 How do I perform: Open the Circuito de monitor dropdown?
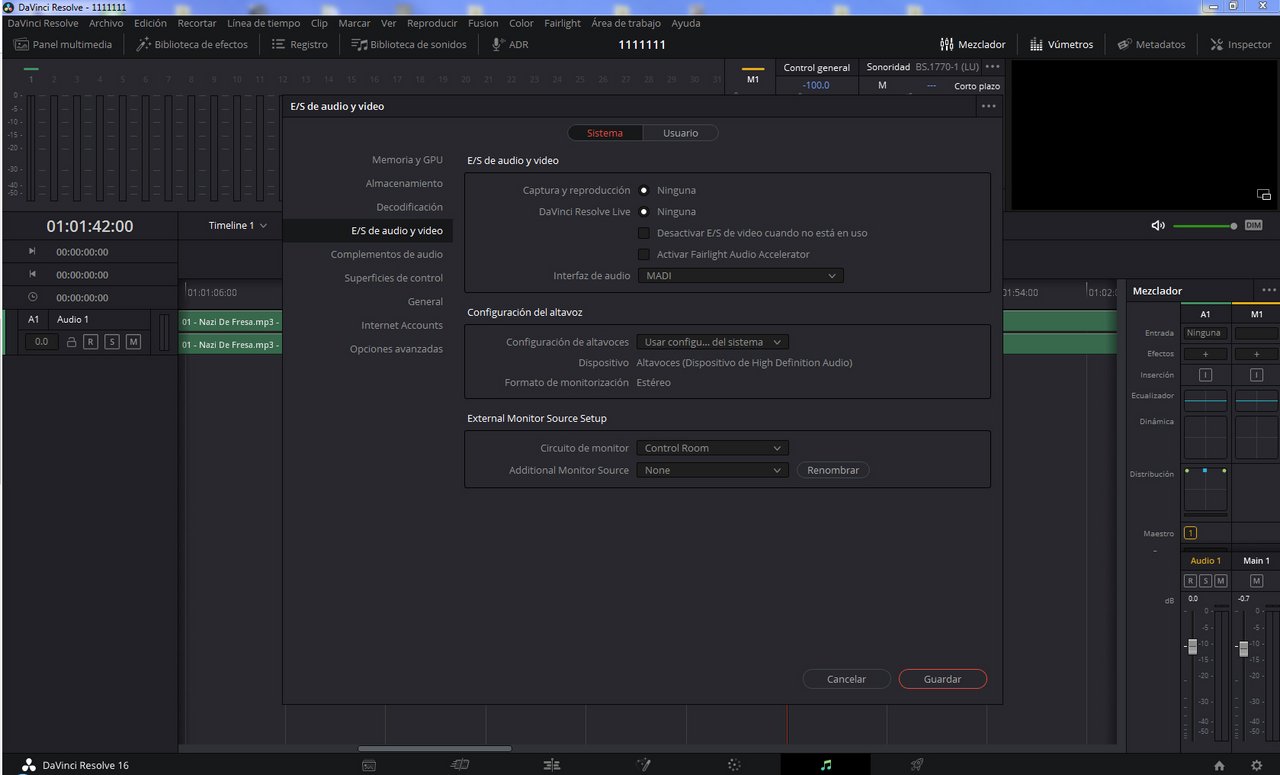coord(712,448)
